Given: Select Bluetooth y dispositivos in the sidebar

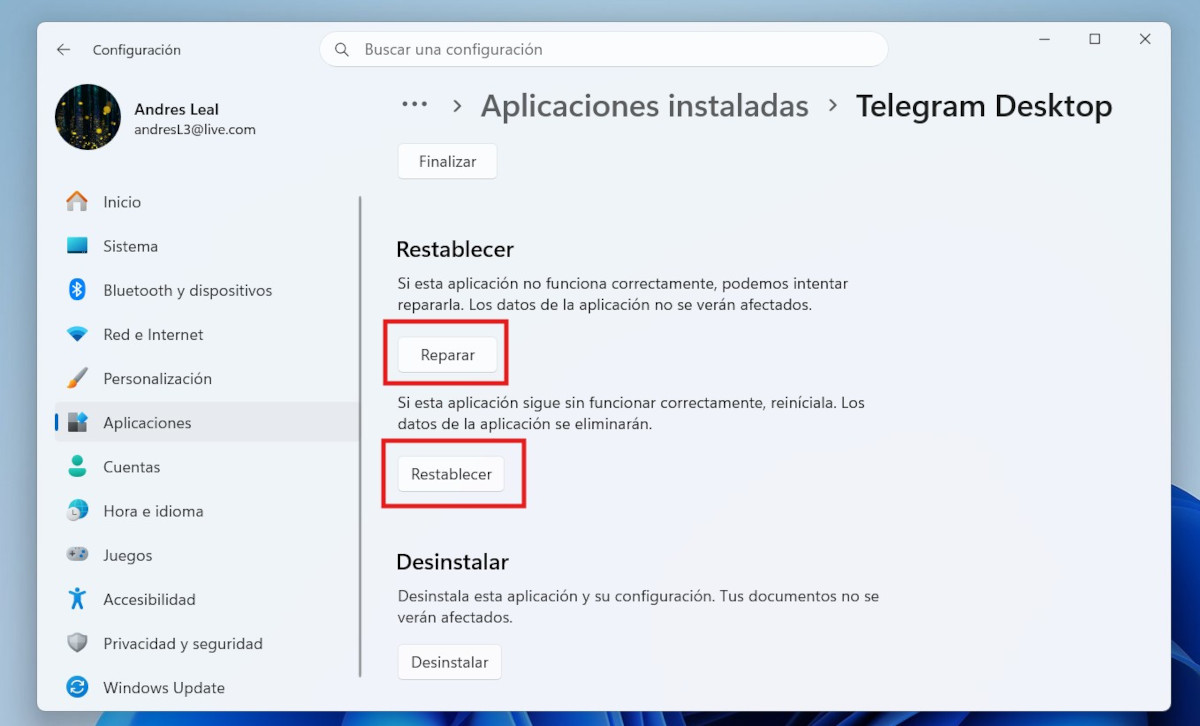Looking at the screenshot, I should tap(187, 290).
